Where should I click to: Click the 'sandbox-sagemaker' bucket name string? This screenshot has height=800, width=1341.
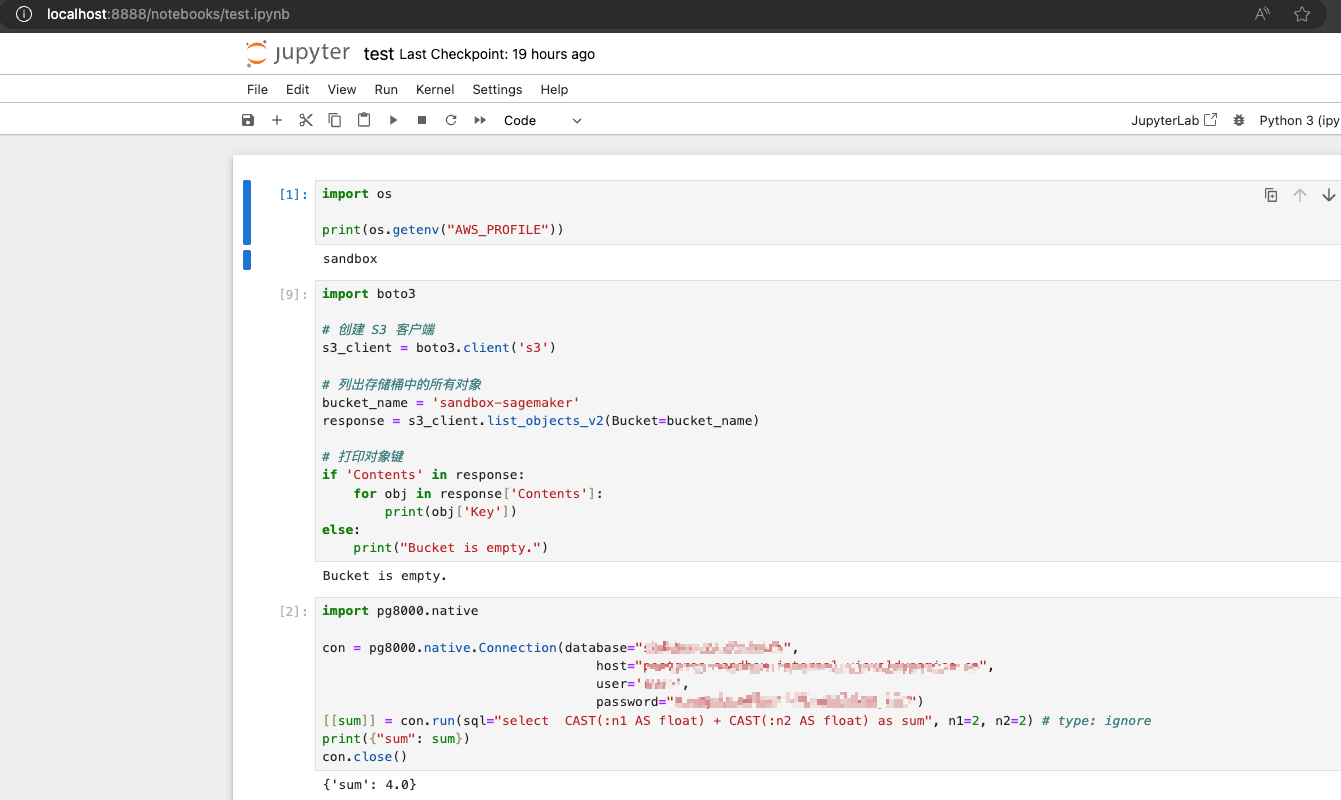click(x=505, y=402)
